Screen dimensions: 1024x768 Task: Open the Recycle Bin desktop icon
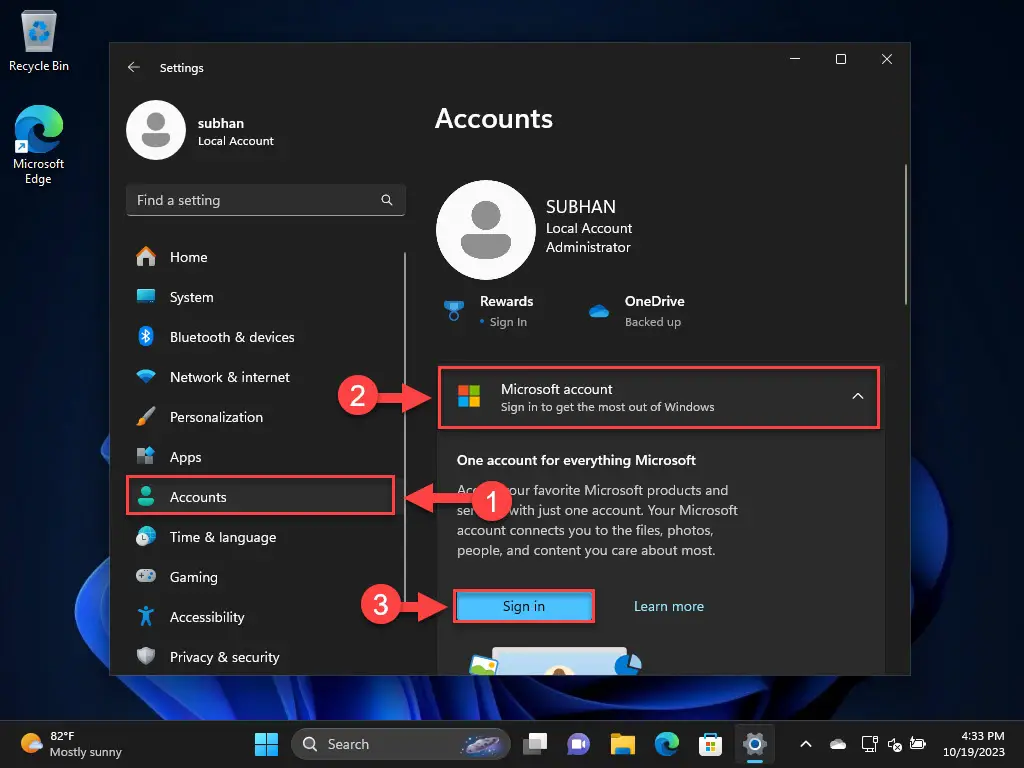coord(39,39)
